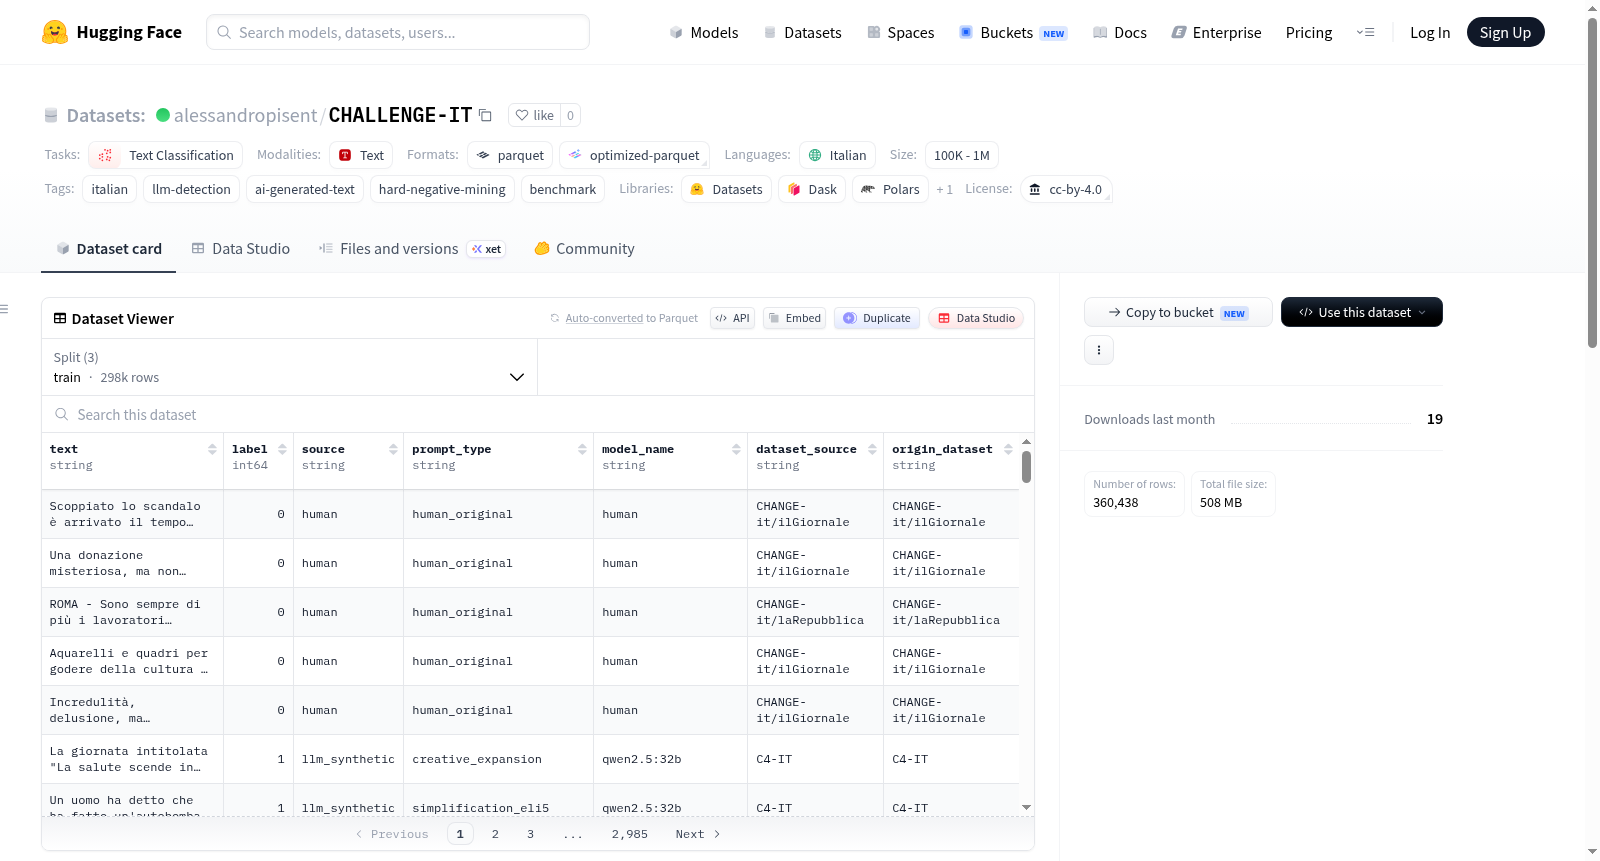1600x861 pixels.
Task: Select the Dask library tag
Action: click(812, 189)
